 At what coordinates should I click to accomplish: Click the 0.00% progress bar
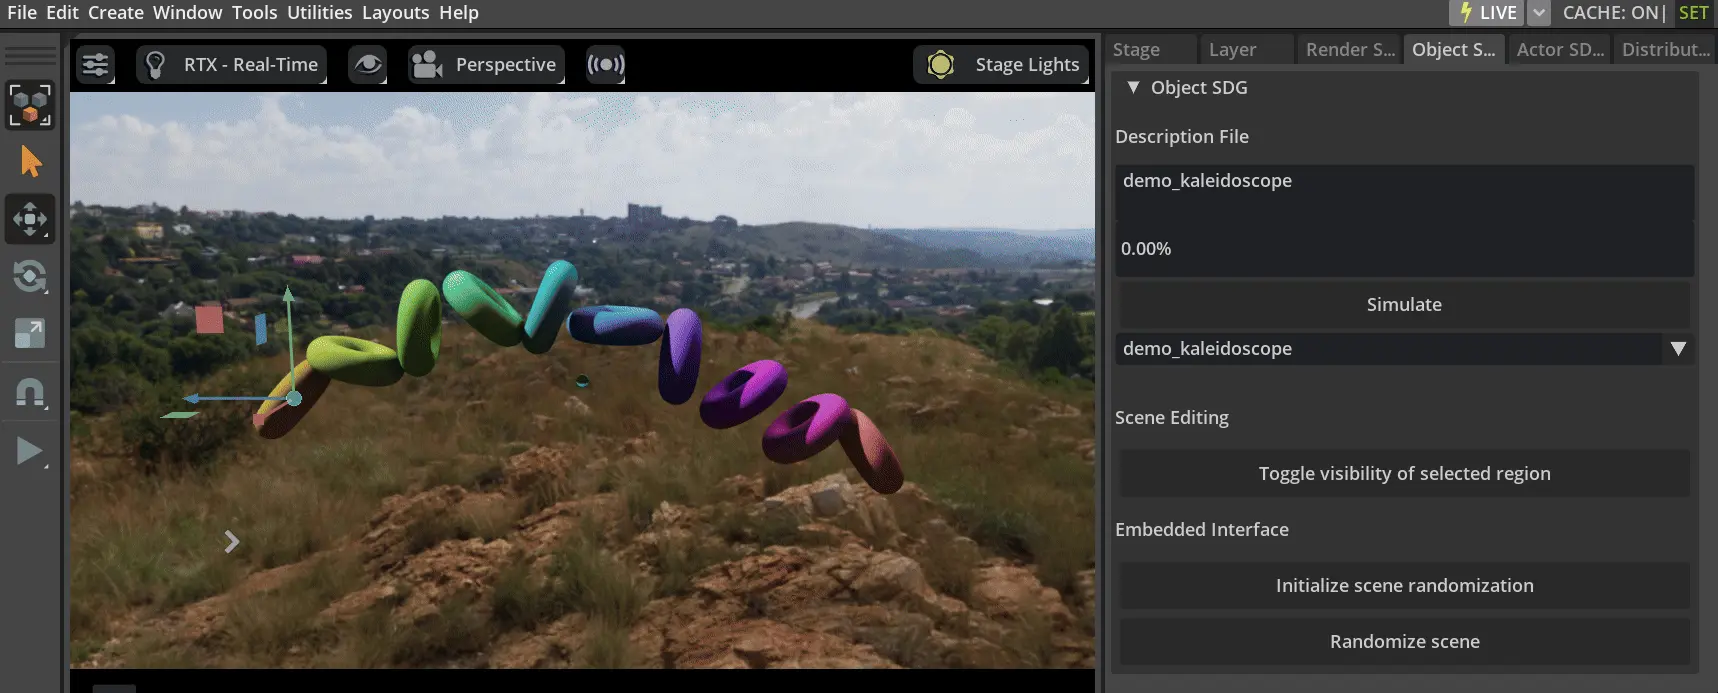click(x=1404, y=249)
